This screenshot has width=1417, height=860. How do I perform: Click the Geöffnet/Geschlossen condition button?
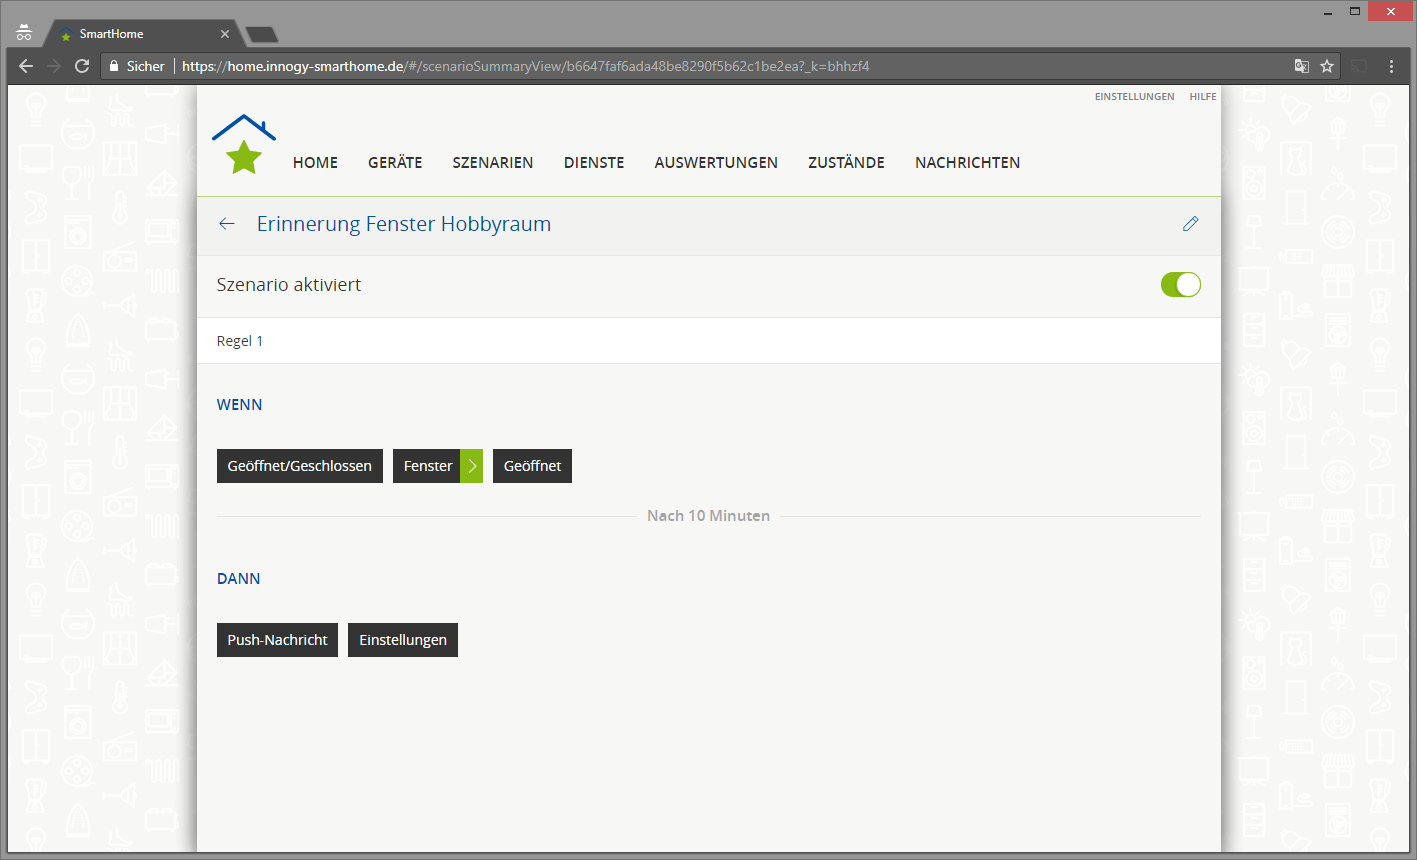pyautogui.click(x=299, y=466)
